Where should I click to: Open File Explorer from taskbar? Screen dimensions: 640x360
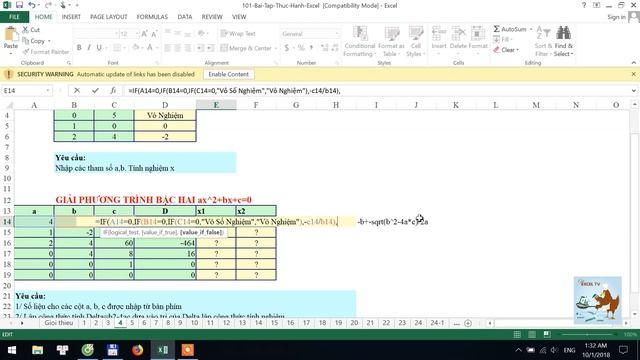coord(38,350)
